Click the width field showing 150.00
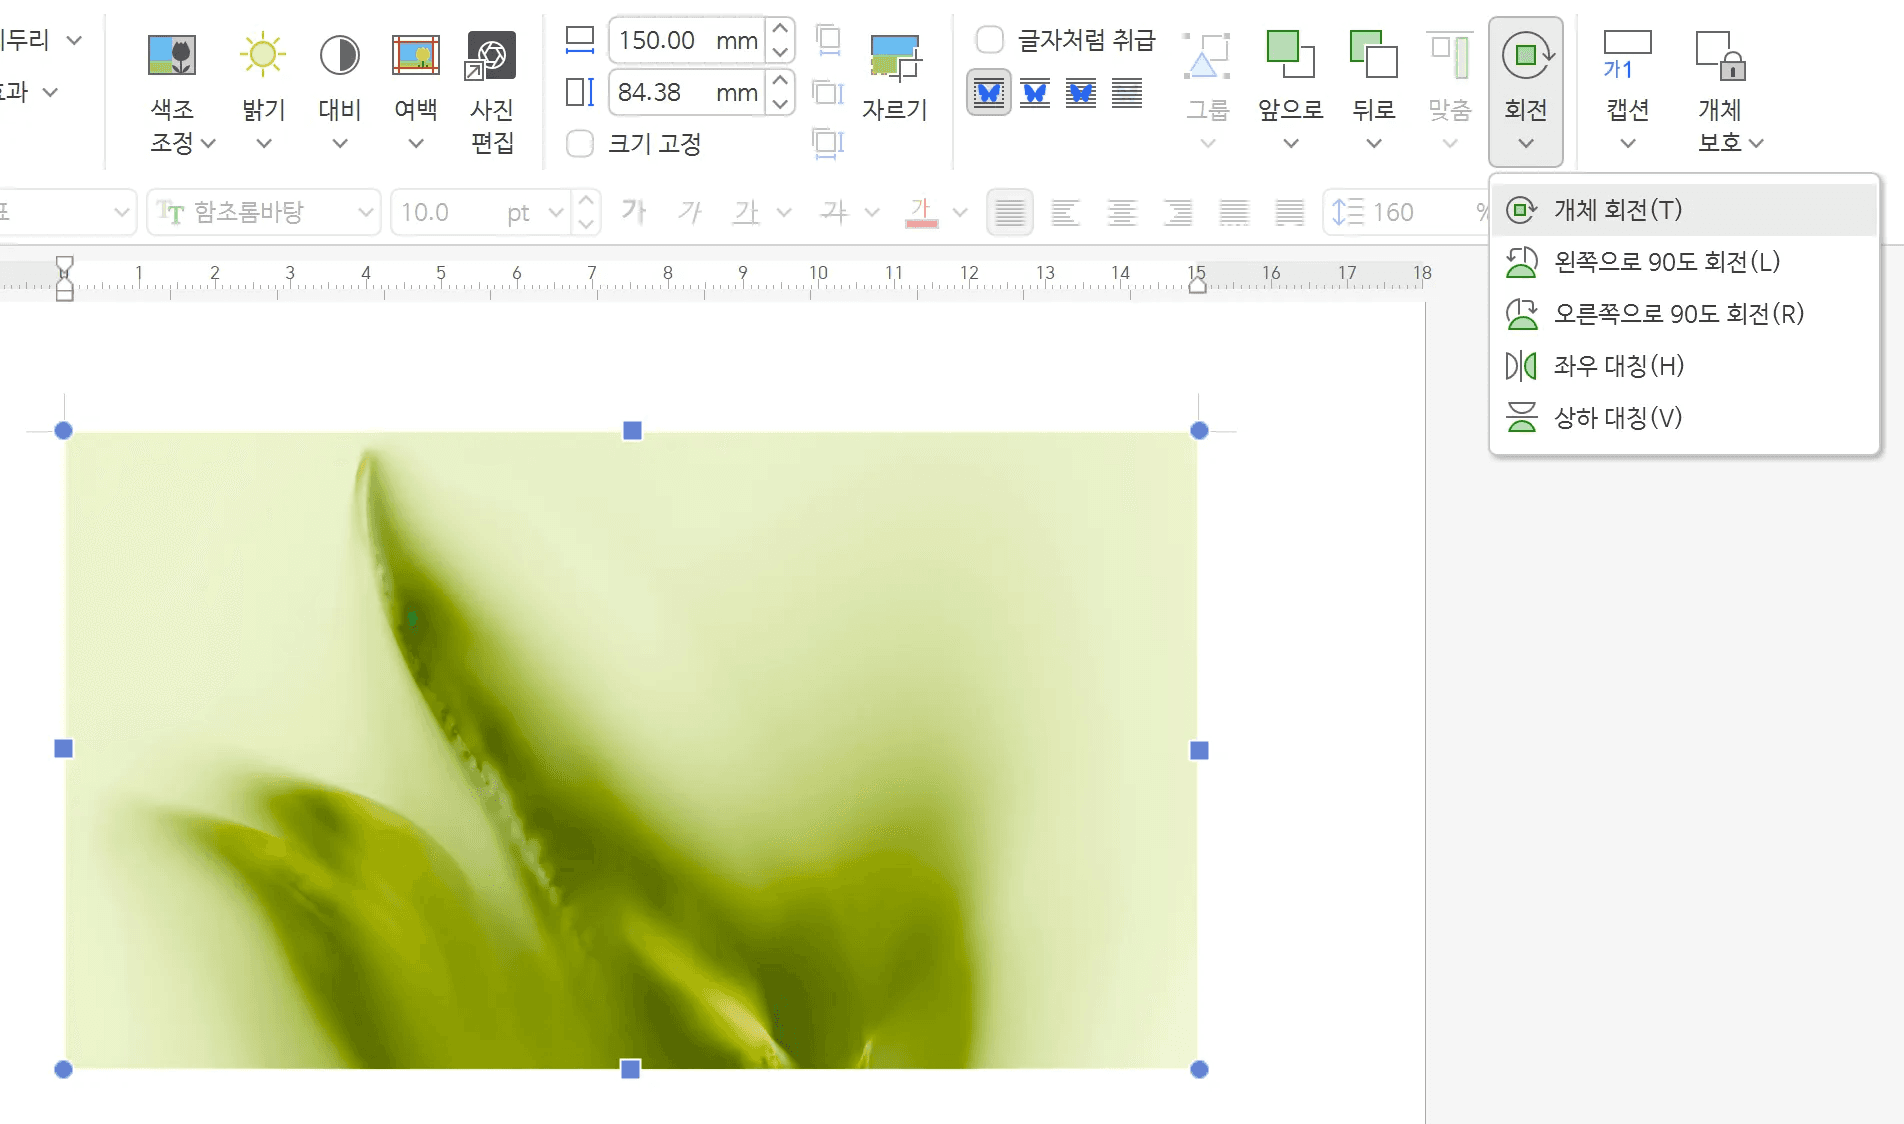1904x1124 pixels. click(687, 40)
